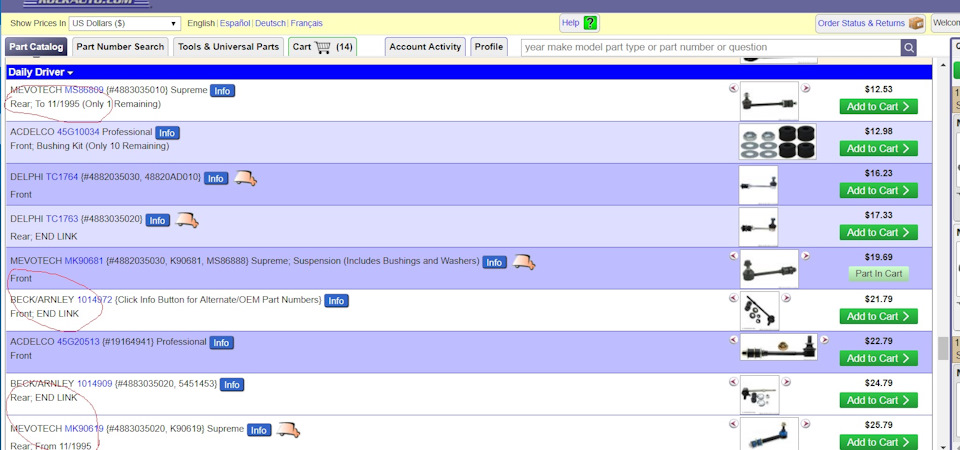Screen dimensions: 960x450
Task: Open the shopping cart icon with 14 items
Action: [323, 47]
